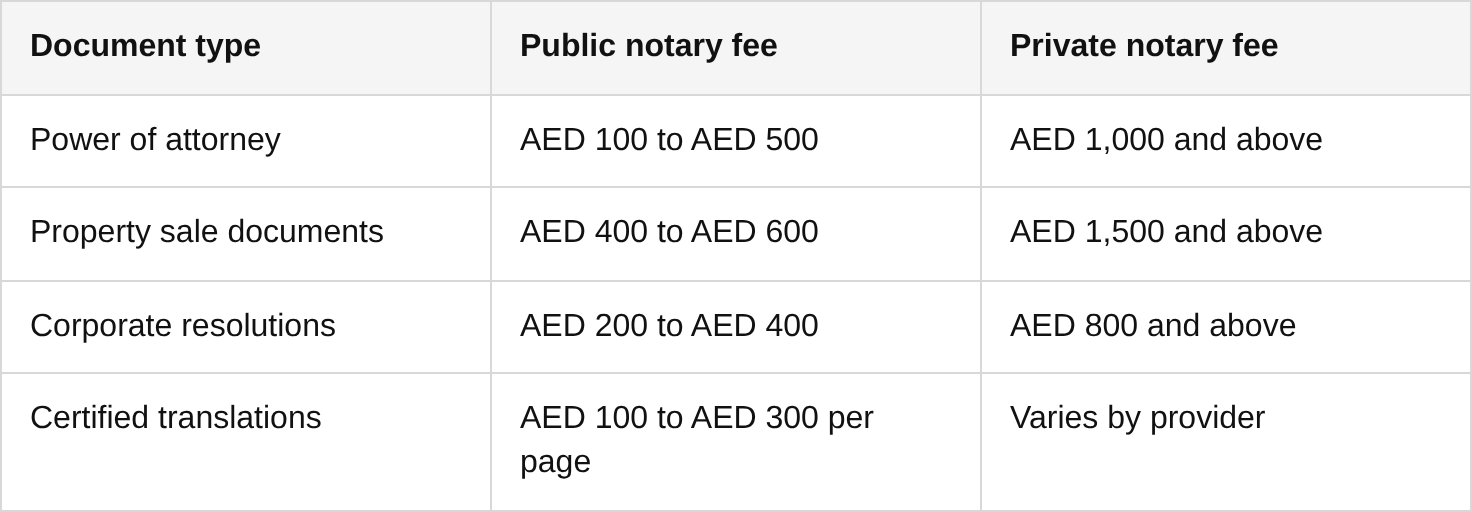Screen dimensions: 1472x512
Task: Select the Property sale documents cell
Action: pos(206,232)
